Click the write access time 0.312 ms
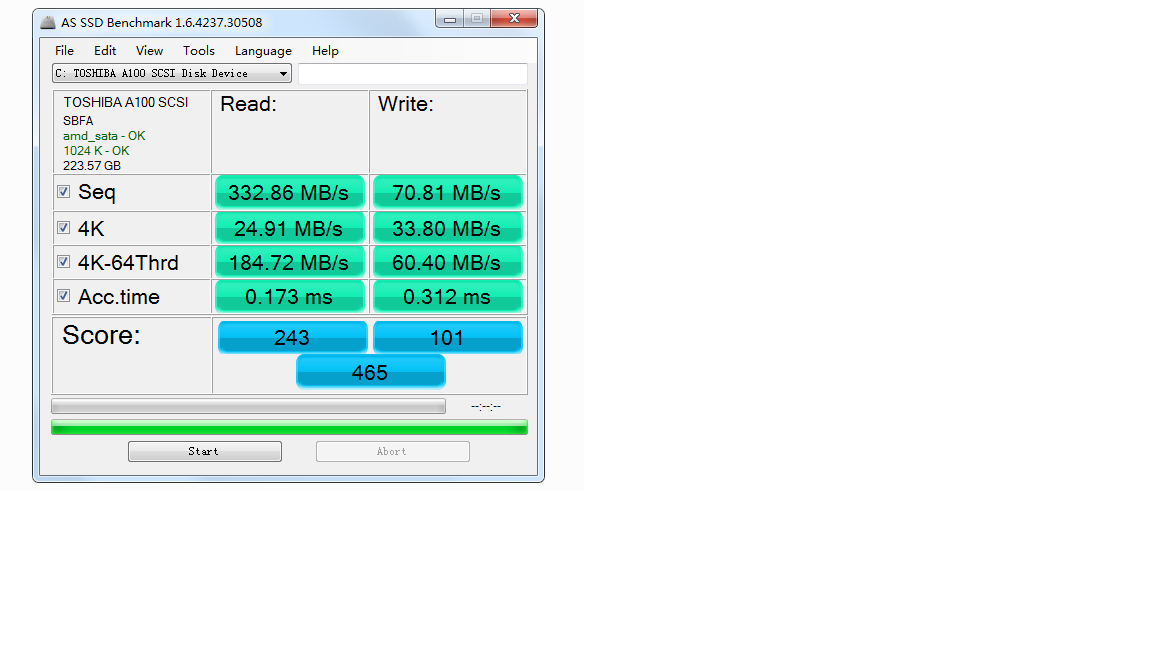The width and height of the screenshot is (1152, 648). tap(447, 297)
